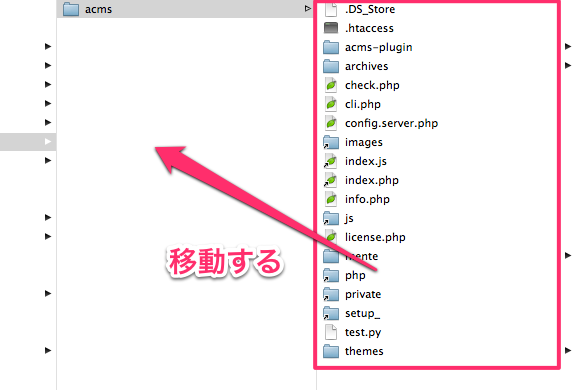Expand the archives folder arrow
The width and height of the screenshot is (574, 390).
click(568, 66)
